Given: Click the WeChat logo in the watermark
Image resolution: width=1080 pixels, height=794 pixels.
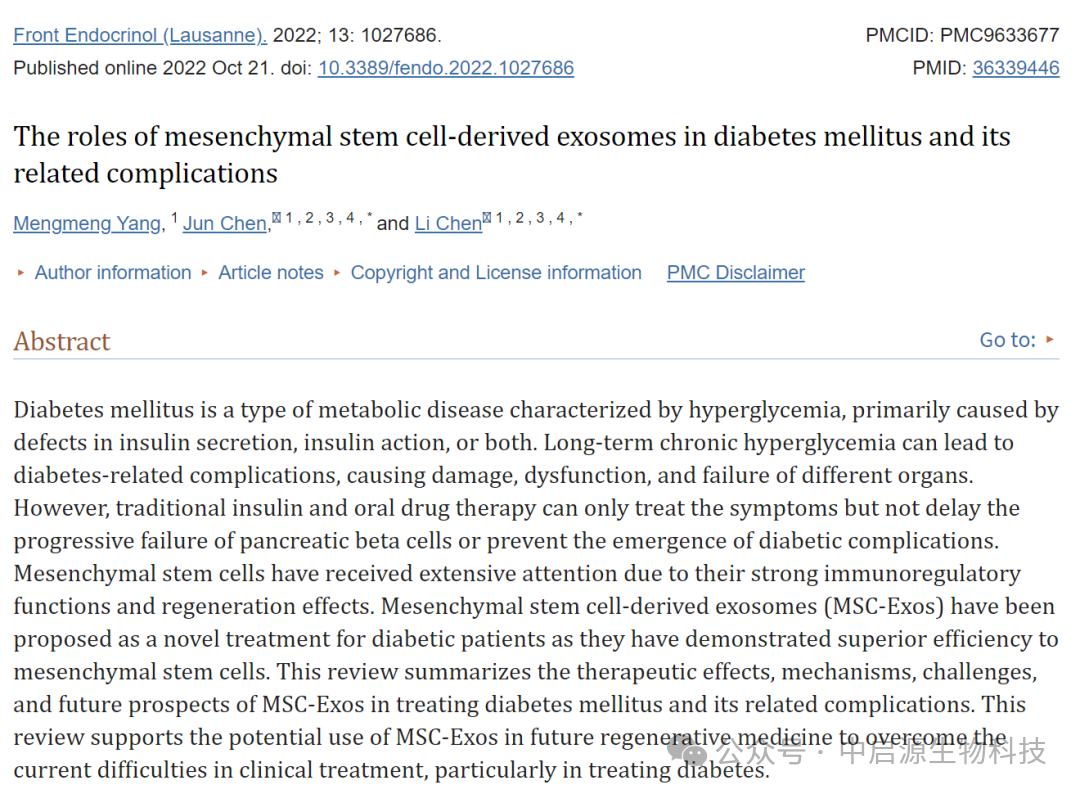Looking at the screenshot, I should click(x=690, y=750).
